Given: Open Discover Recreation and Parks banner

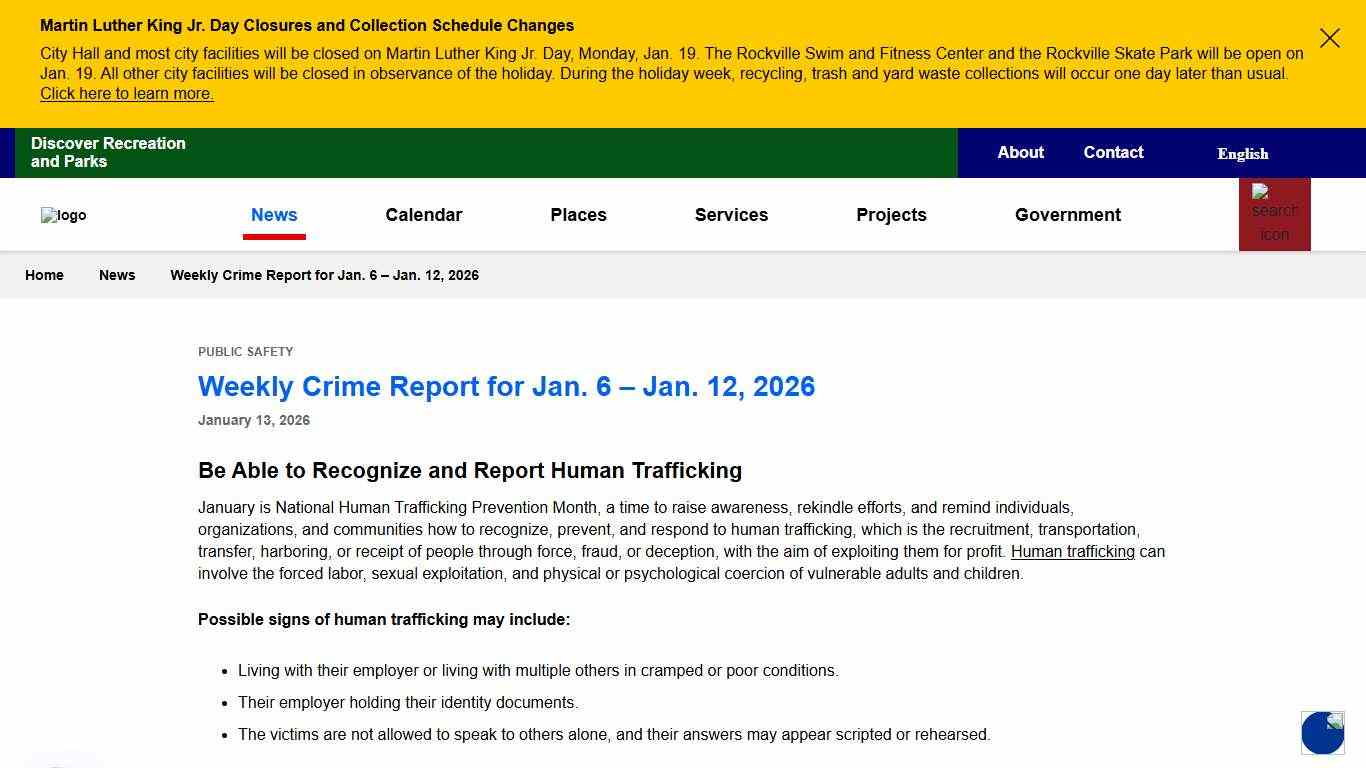Looking at the screenshot, I should [x=108, y=152].
